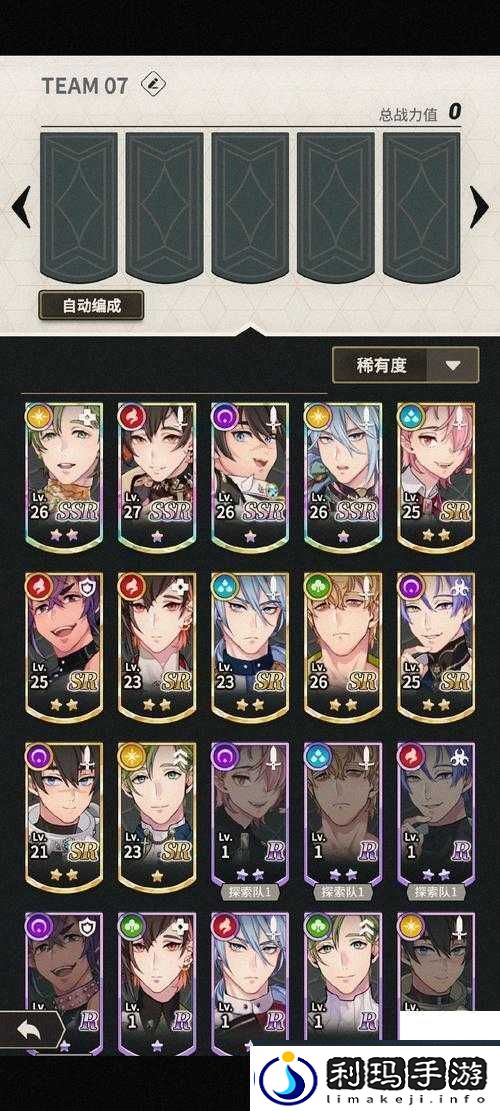Viewport: 500px width, 1111px height.
Task: Tap the back arrow icon at bottom left
Action: [30, 1030]
